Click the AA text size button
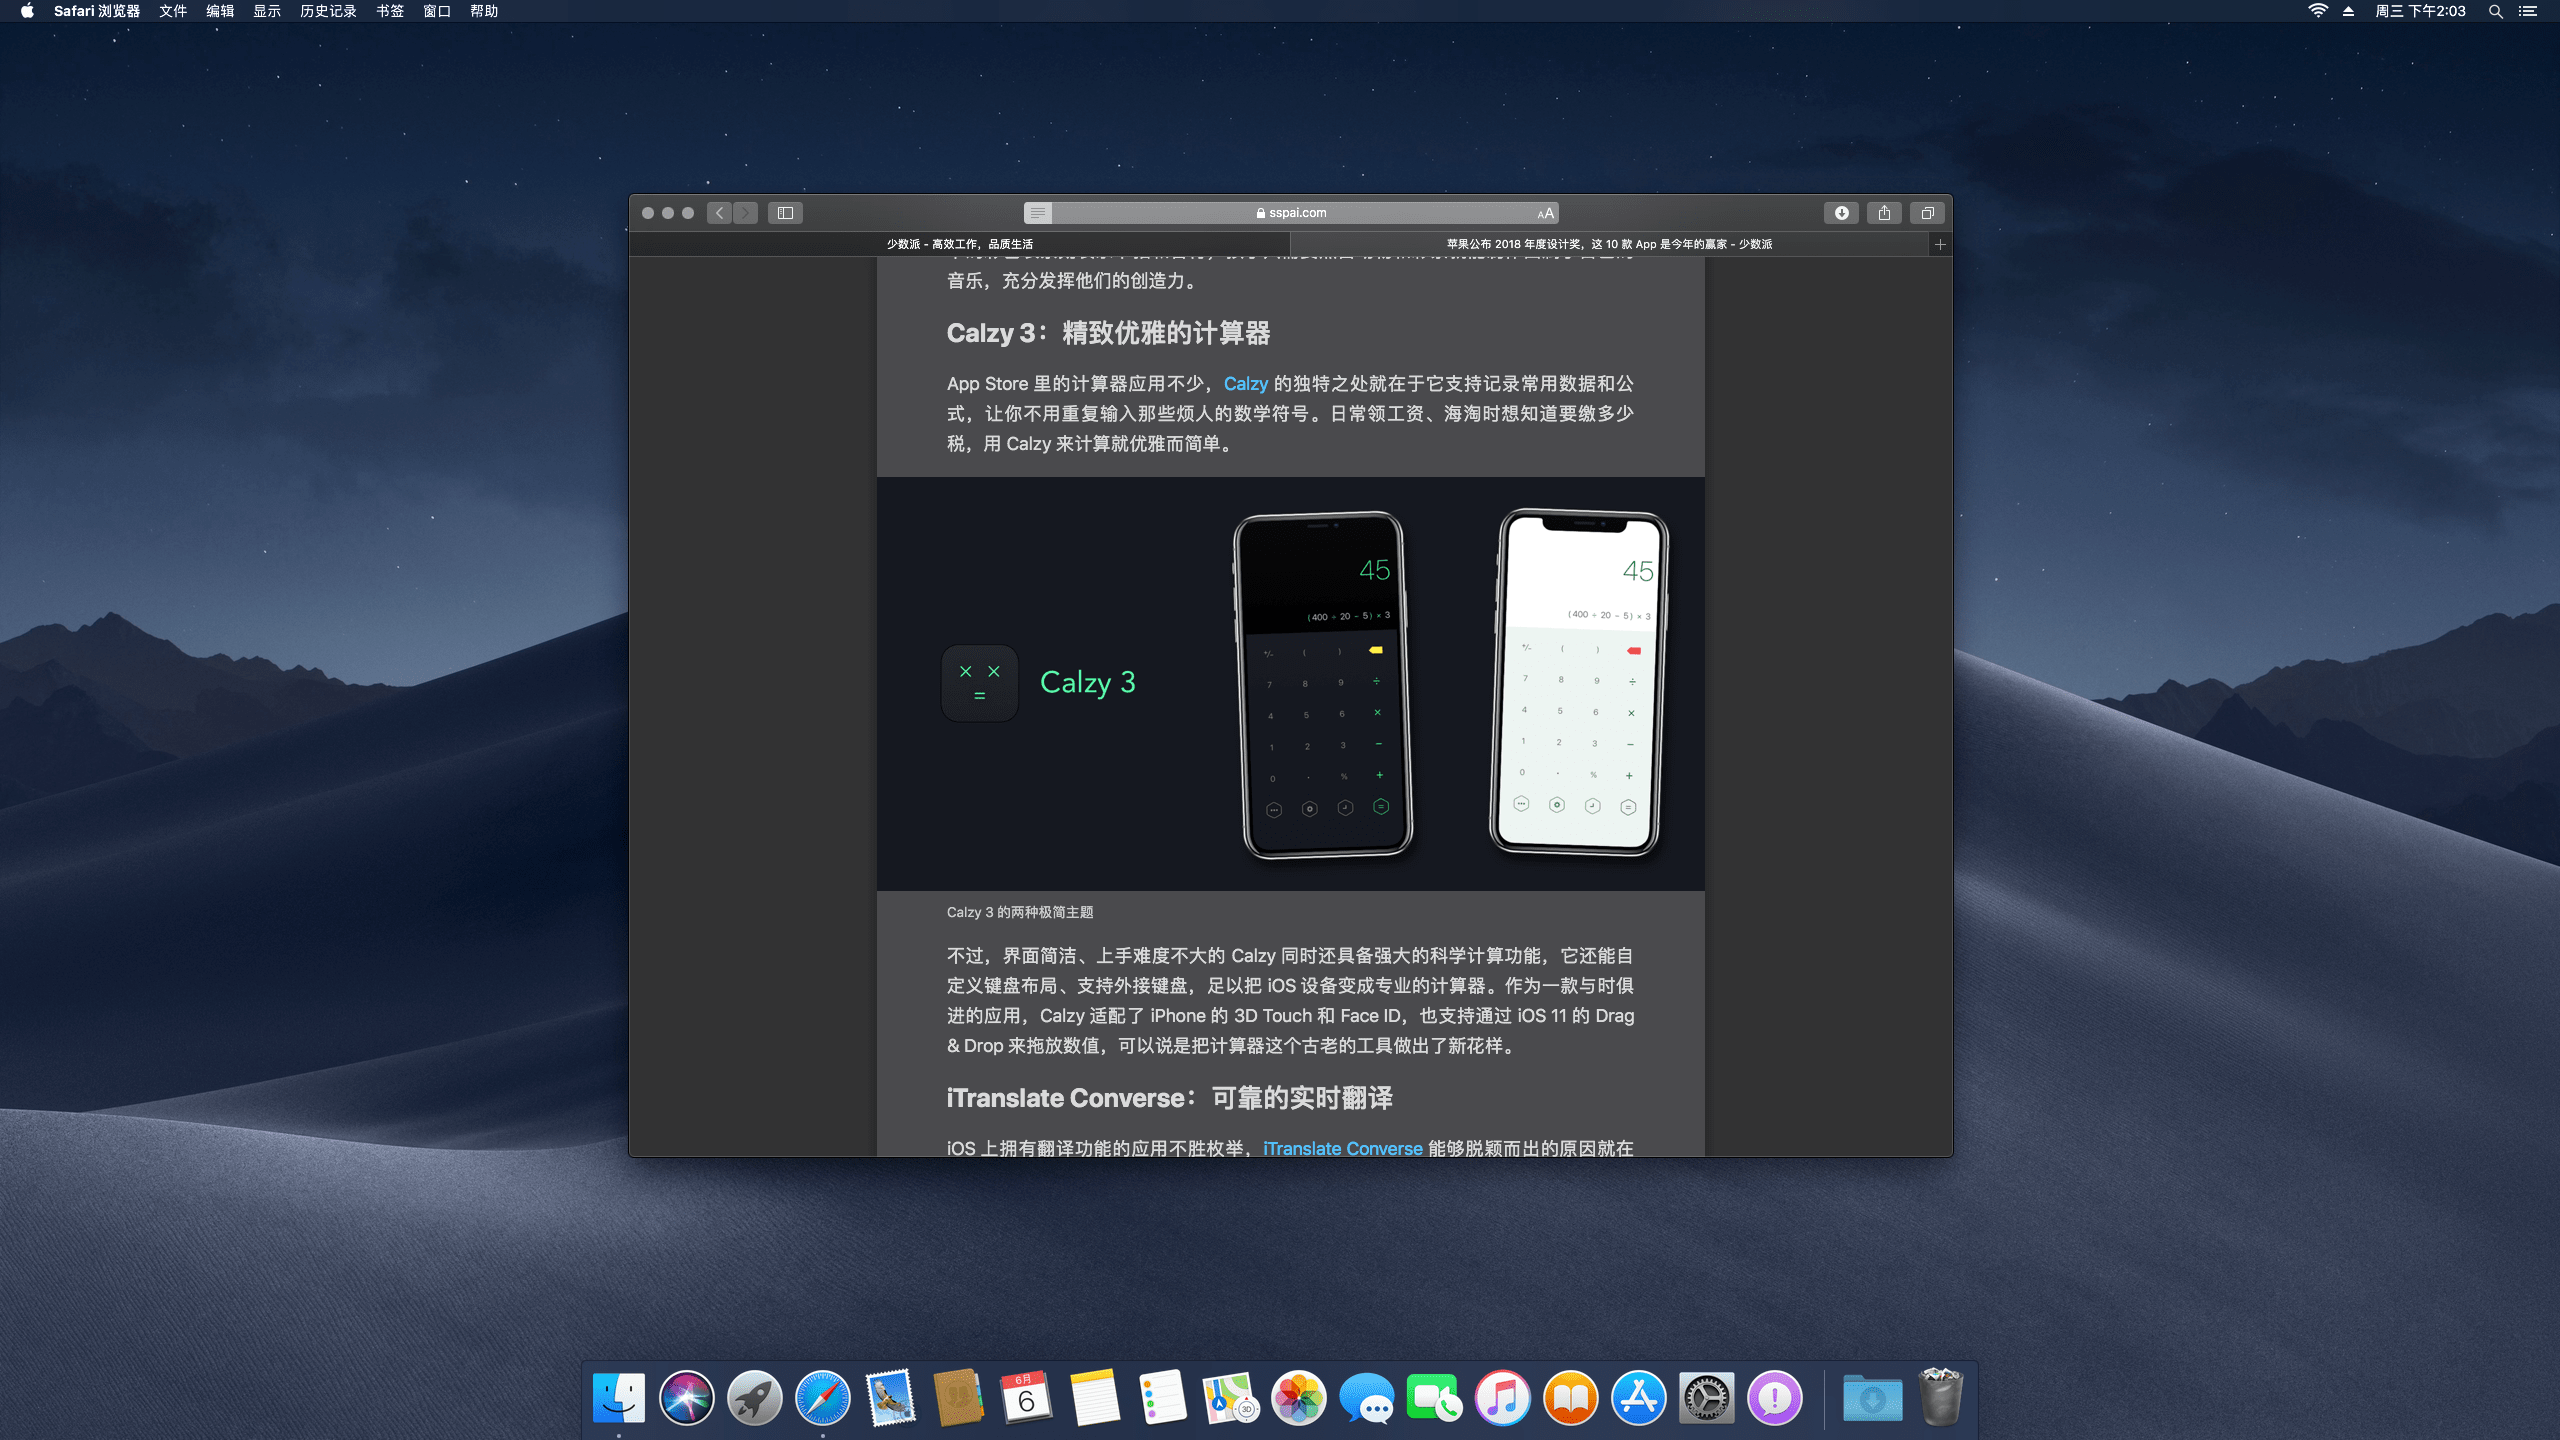2560x1440 pixels. click(1545, 213)
